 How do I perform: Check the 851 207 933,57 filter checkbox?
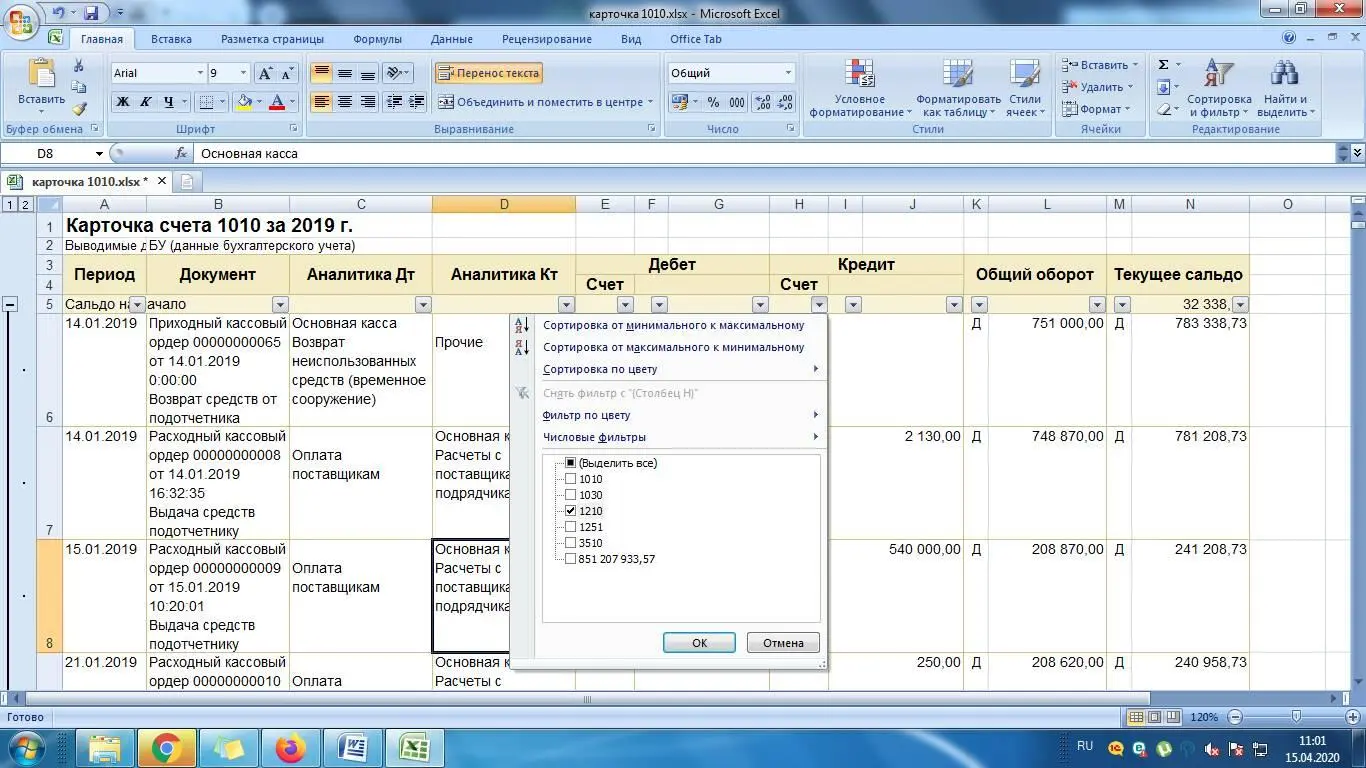571,559
